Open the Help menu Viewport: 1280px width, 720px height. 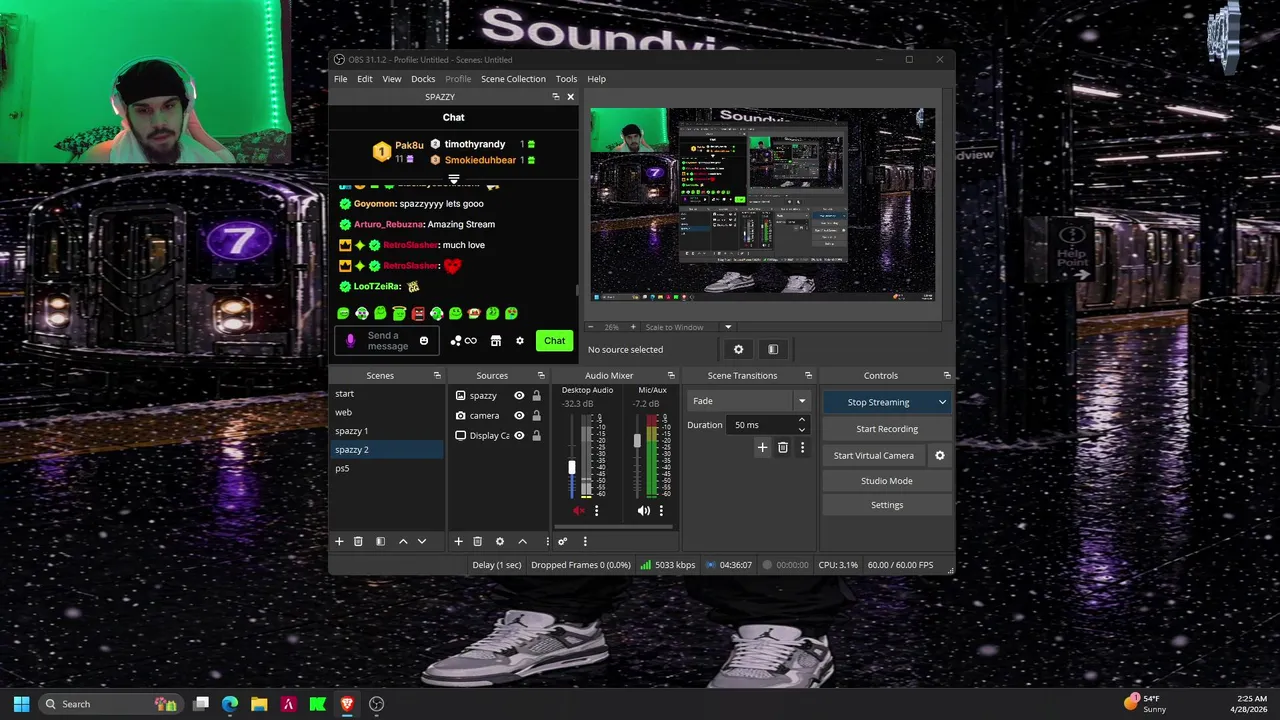tap(596, 79)
